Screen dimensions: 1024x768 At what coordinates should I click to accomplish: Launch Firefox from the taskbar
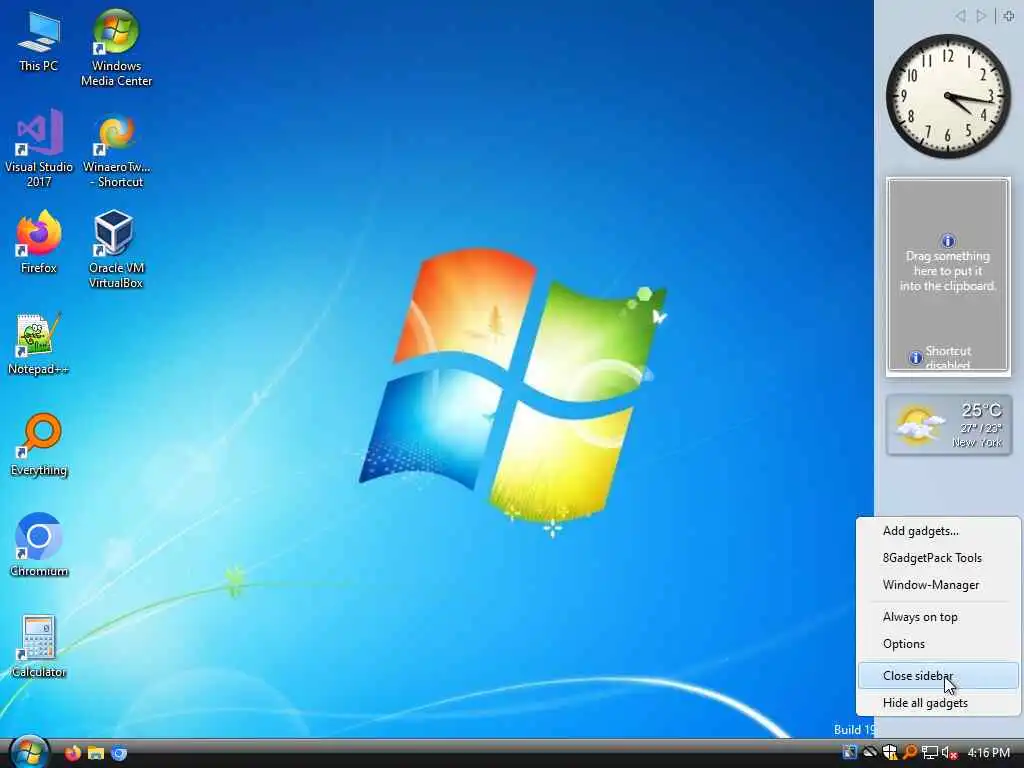(x=72, y=753)
